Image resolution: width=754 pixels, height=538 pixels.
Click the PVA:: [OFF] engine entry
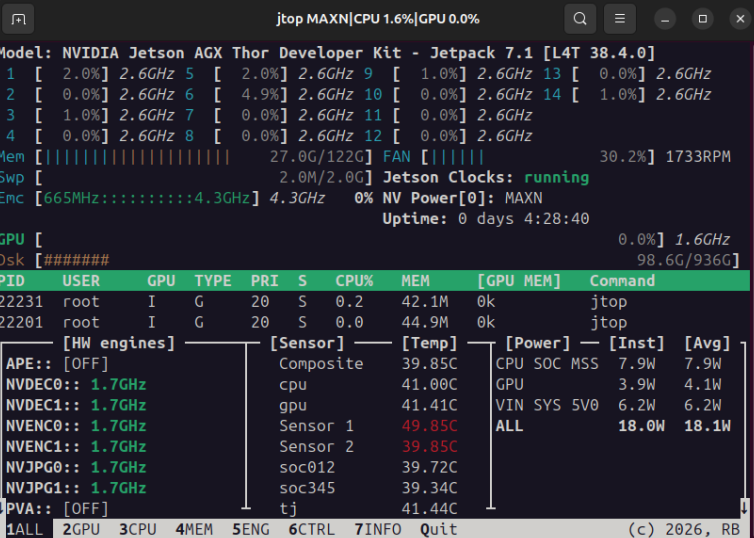57,508
